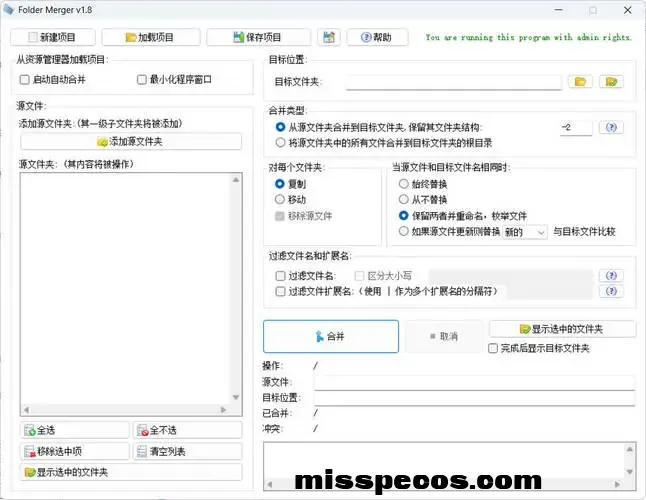This screenshot has height=500, width=646.
Task: Click the large 合并 (Merge) button
Action: click(x=331, y=336)
